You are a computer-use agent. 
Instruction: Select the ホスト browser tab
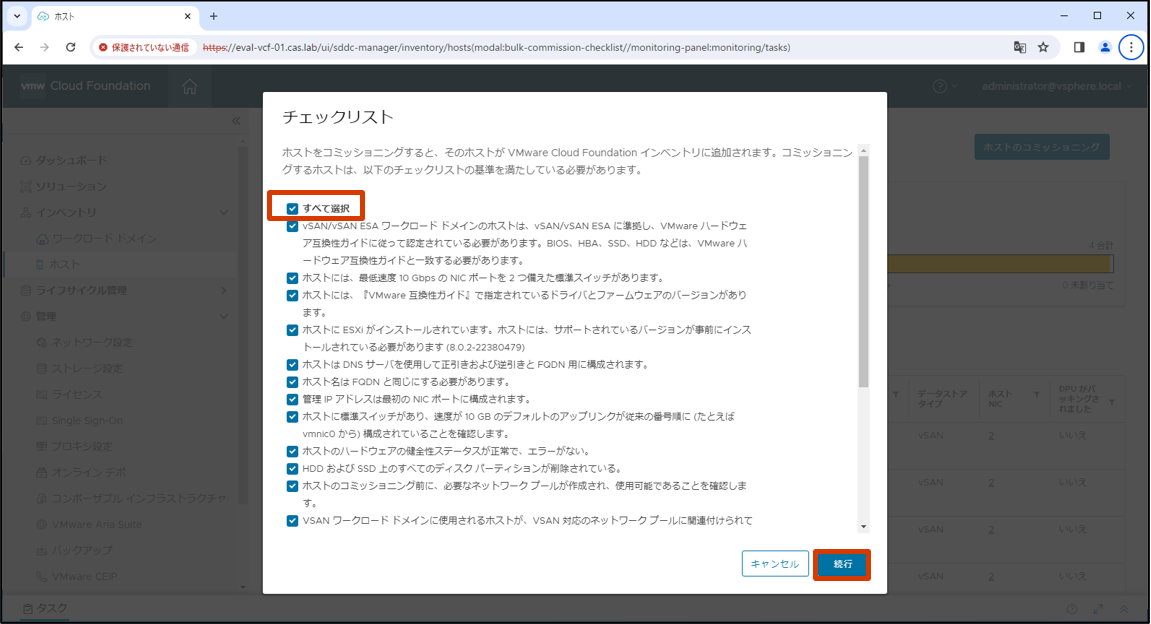click(114, 16)
